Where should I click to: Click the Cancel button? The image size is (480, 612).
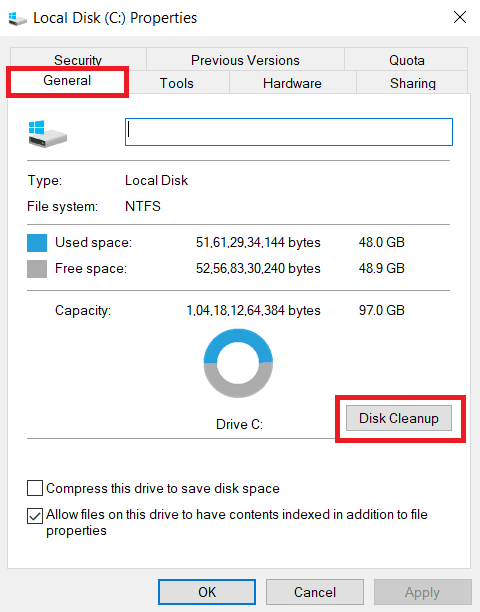tap(315, 592)
